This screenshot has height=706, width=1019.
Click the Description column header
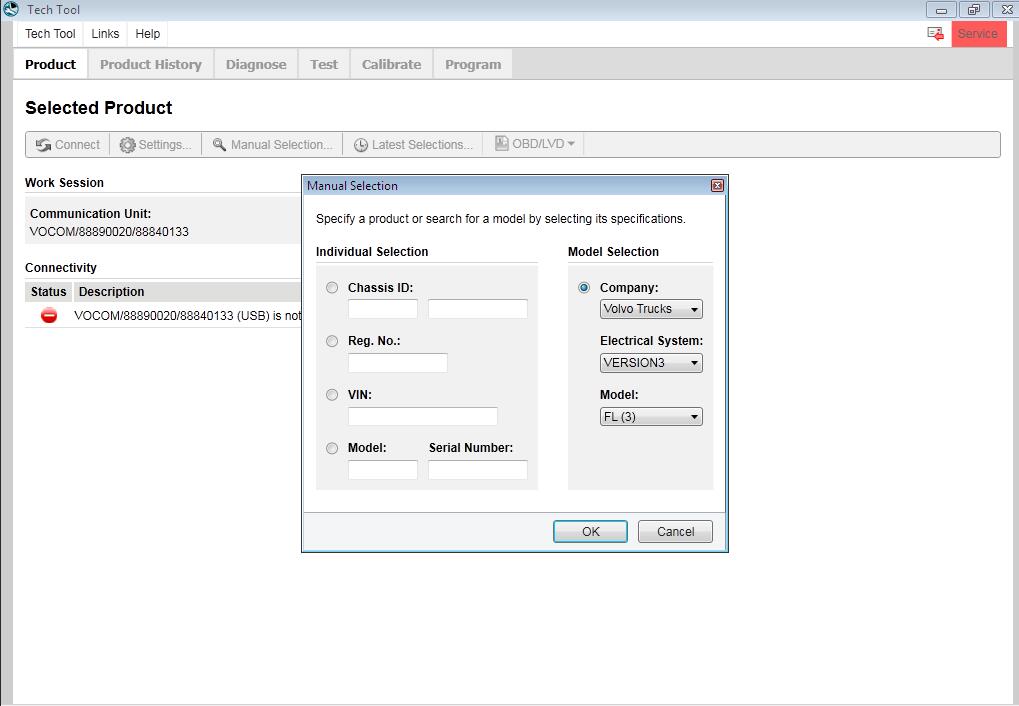pyautogui.click(x=187, y=292)
